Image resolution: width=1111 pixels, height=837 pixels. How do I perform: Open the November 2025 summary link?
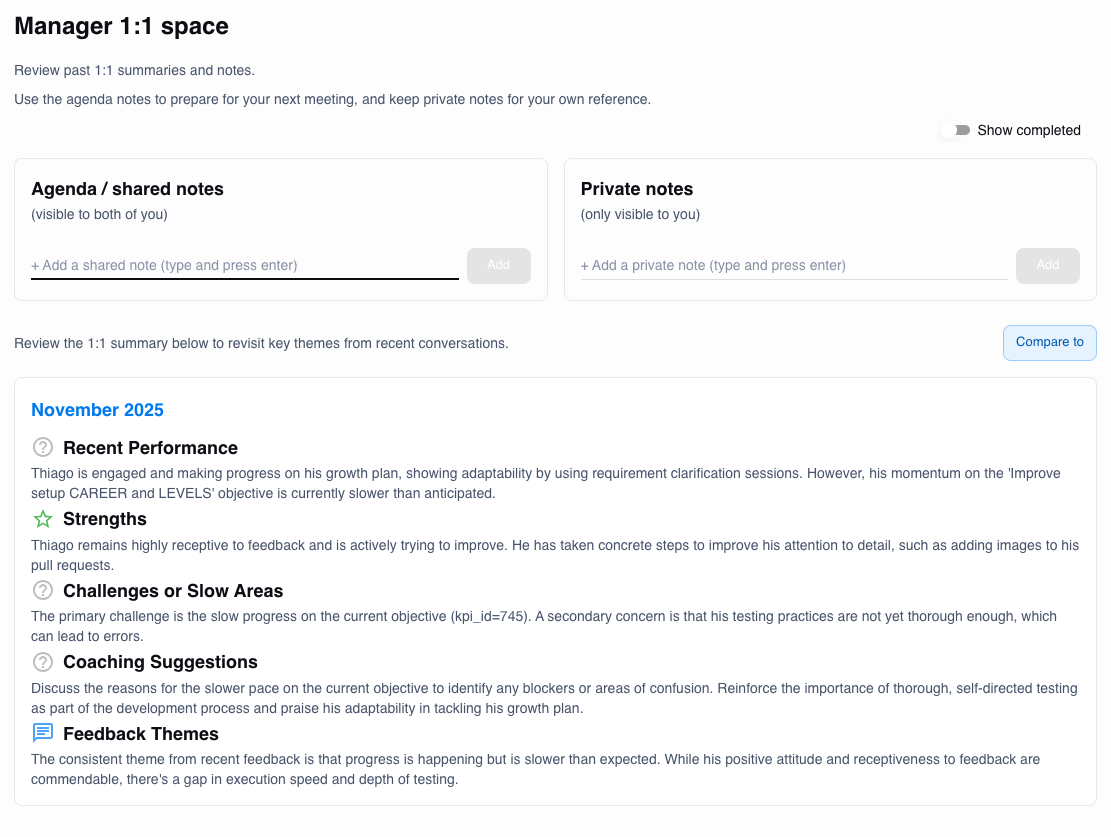click(97, 410)
